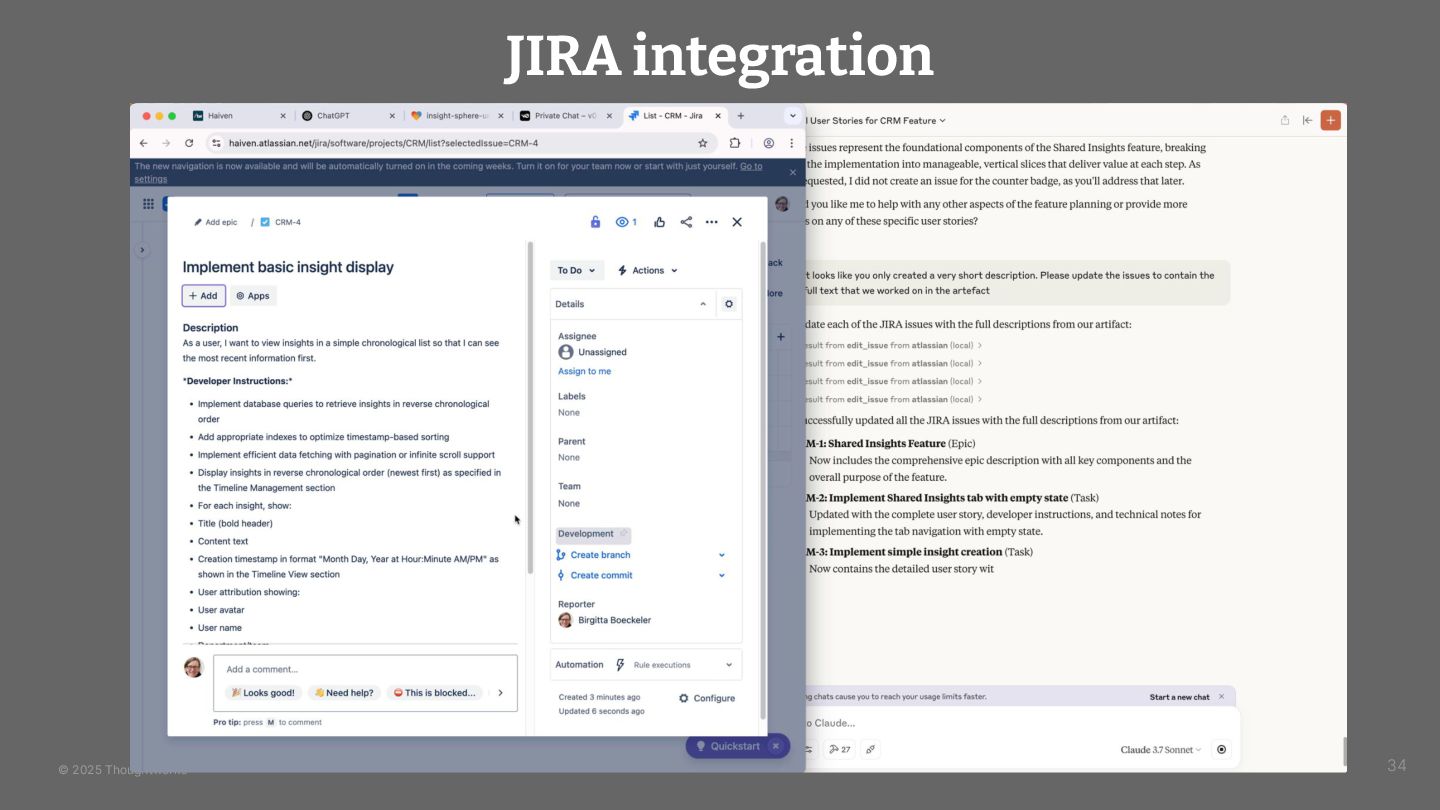Expand the Jira sidebar chevron
The width and height of the screenshot is (1440, 810).
(x=142, y=250)
